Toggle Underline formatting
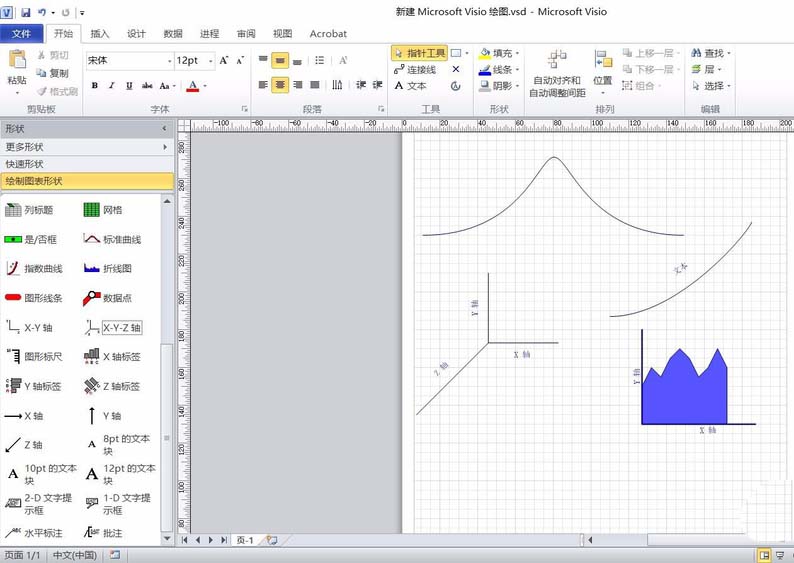The image size is (794, 563). coord(129,86)
